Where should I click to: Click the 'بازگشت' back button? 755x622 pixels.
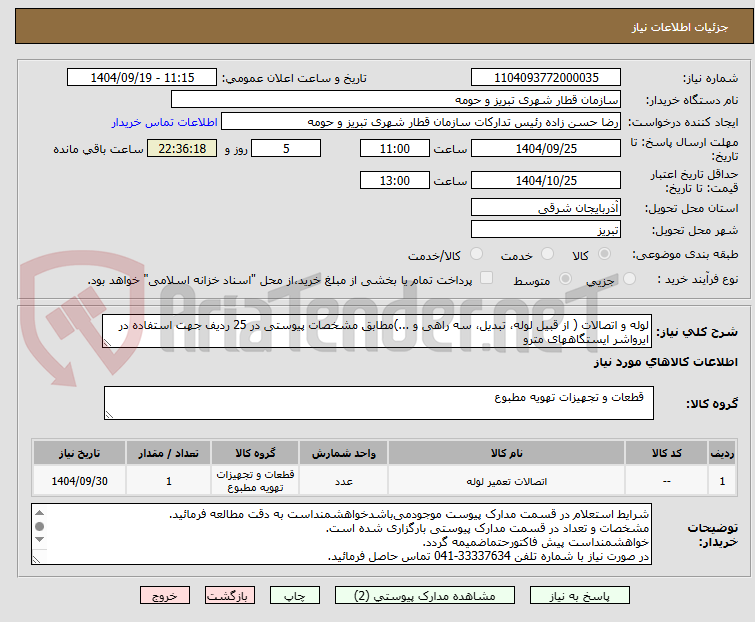coord(230,596)
